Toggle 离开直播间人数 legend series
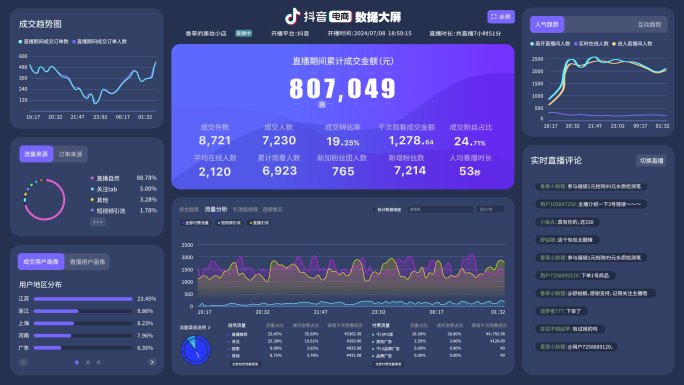684x385 pixels. pyautogui.click(x=551, y=44)
